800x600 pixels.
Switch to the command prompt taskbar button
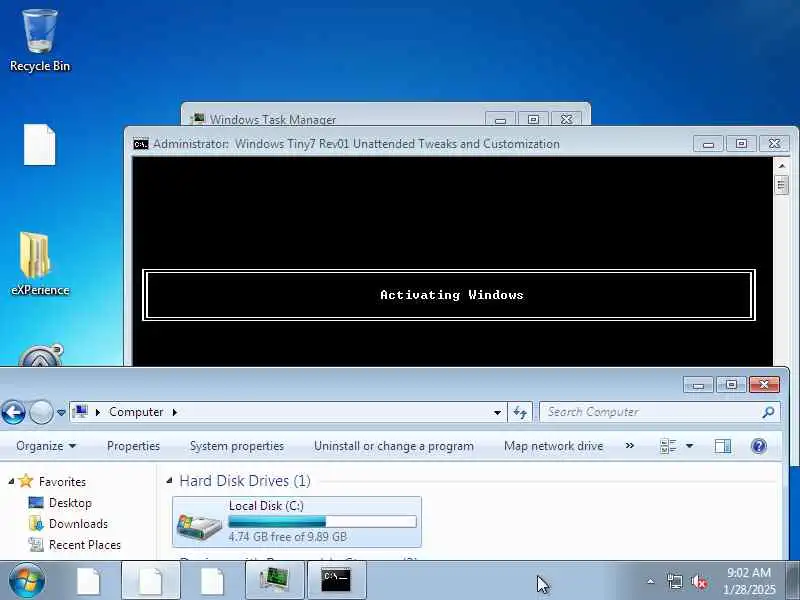point(336,580)
